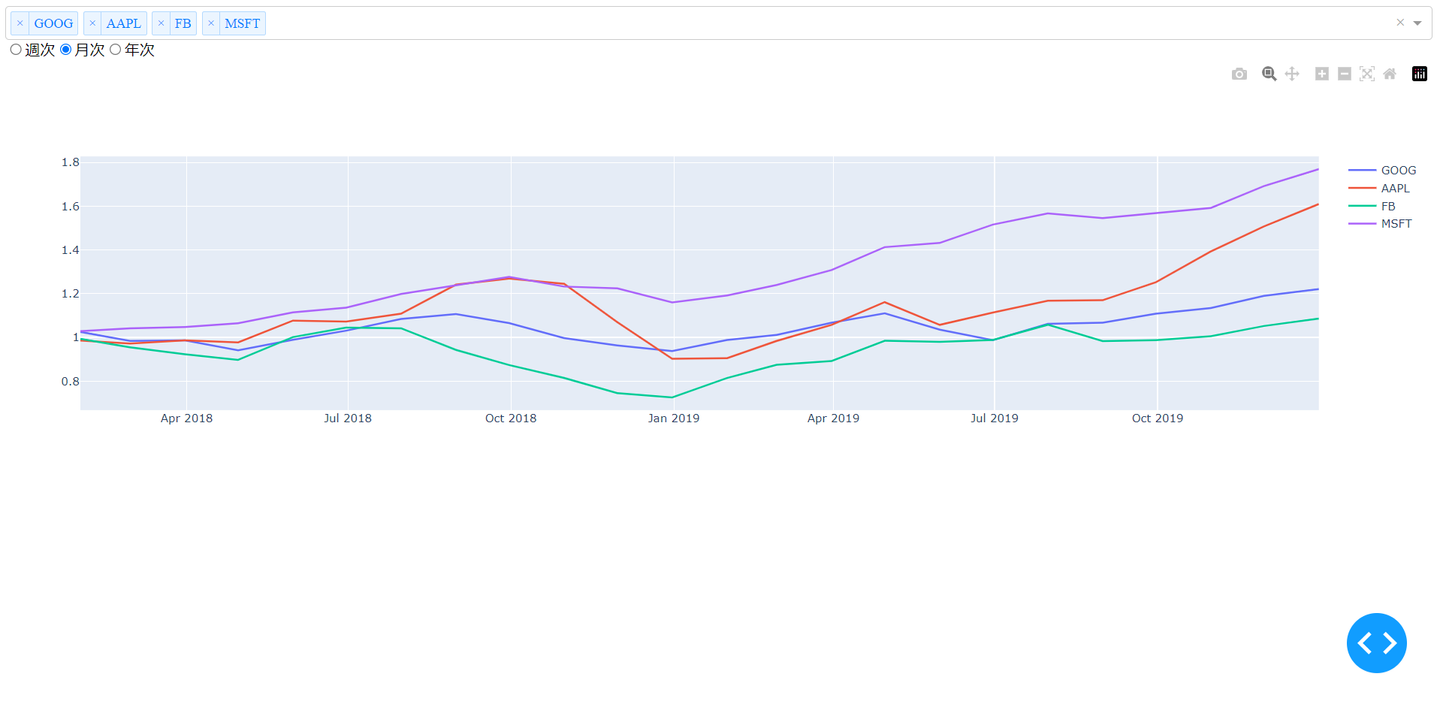The width and height of the screenshot is (1440, 704).
Task: Toggle MSFT trace in legend
Action: pyautogui.click(x=1395, y=224)
